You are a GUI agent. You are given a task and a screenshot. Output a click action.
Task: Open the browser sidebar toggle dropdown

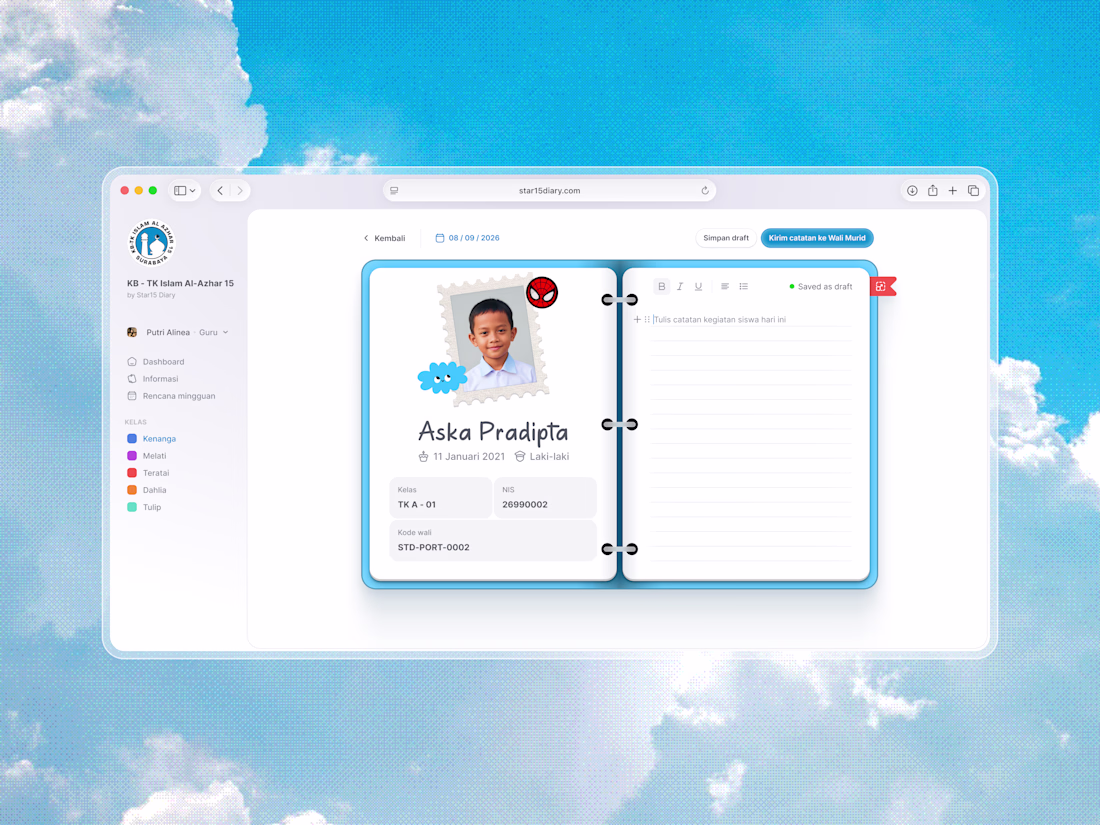point(185,190)
